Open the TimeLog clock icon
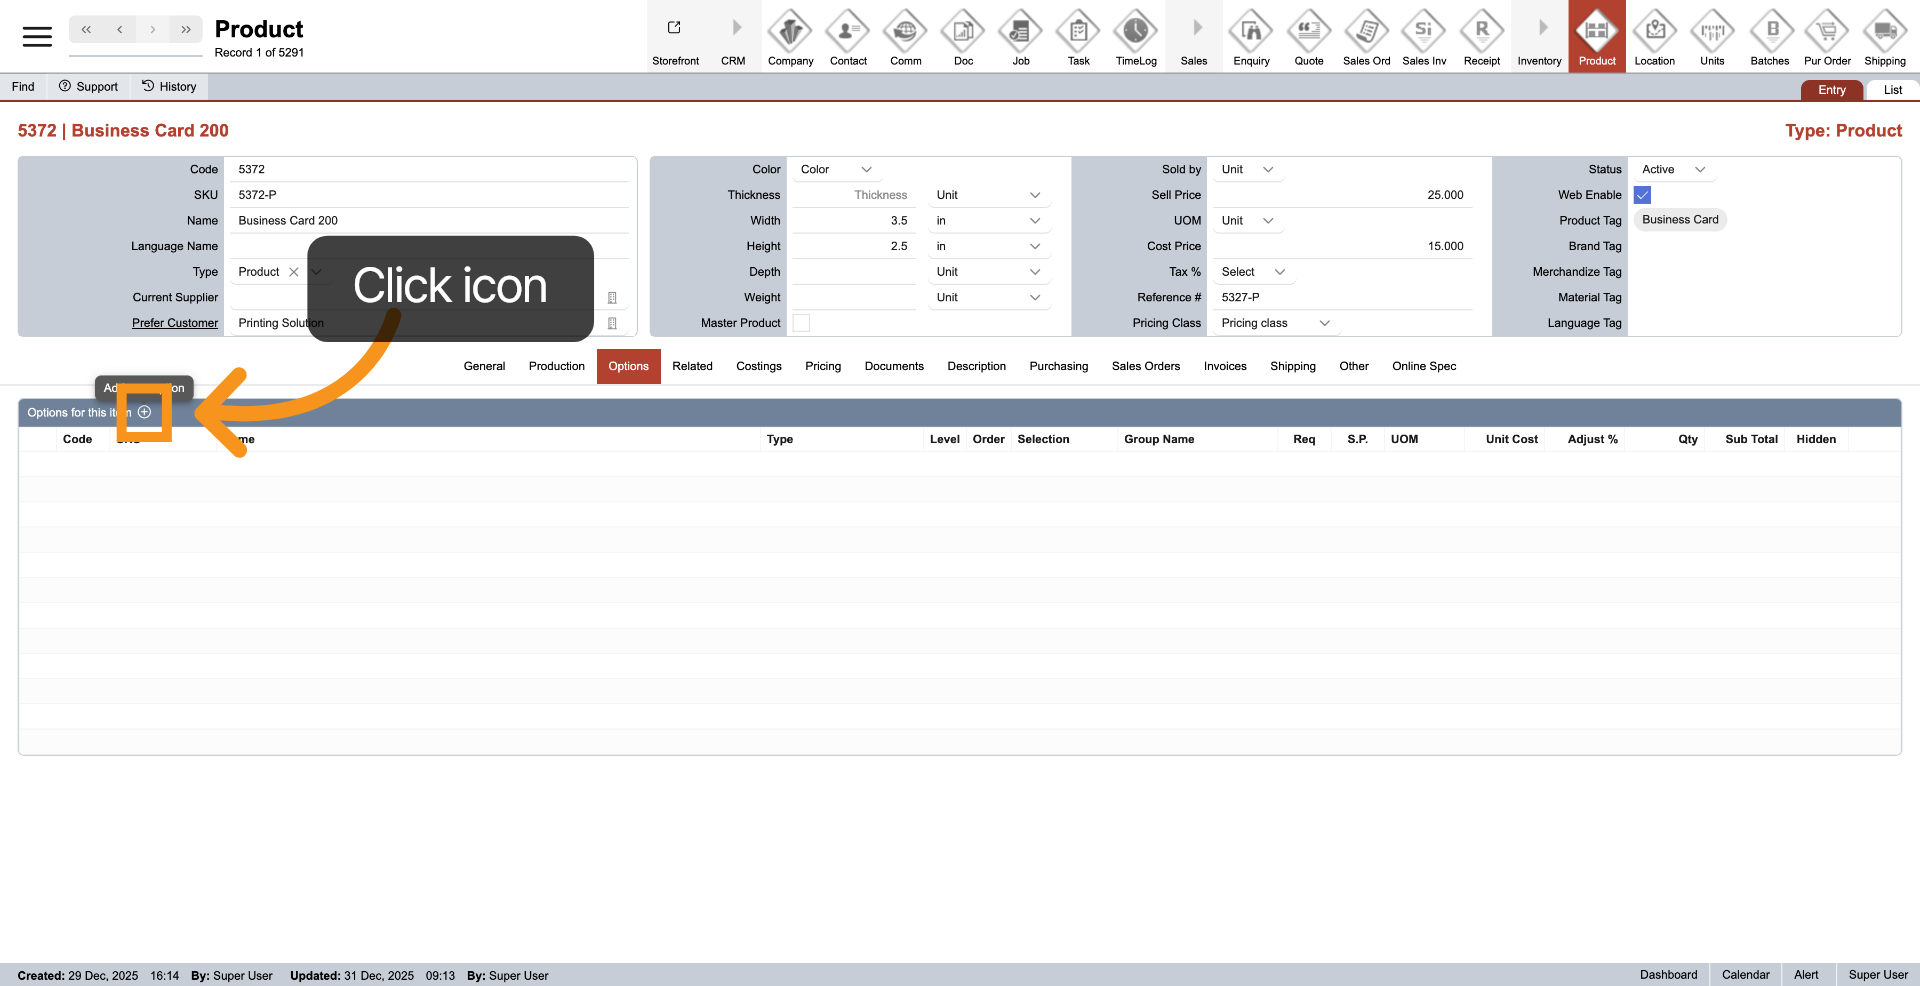This screenshot has width=1920, height=986. (1135, 32)
